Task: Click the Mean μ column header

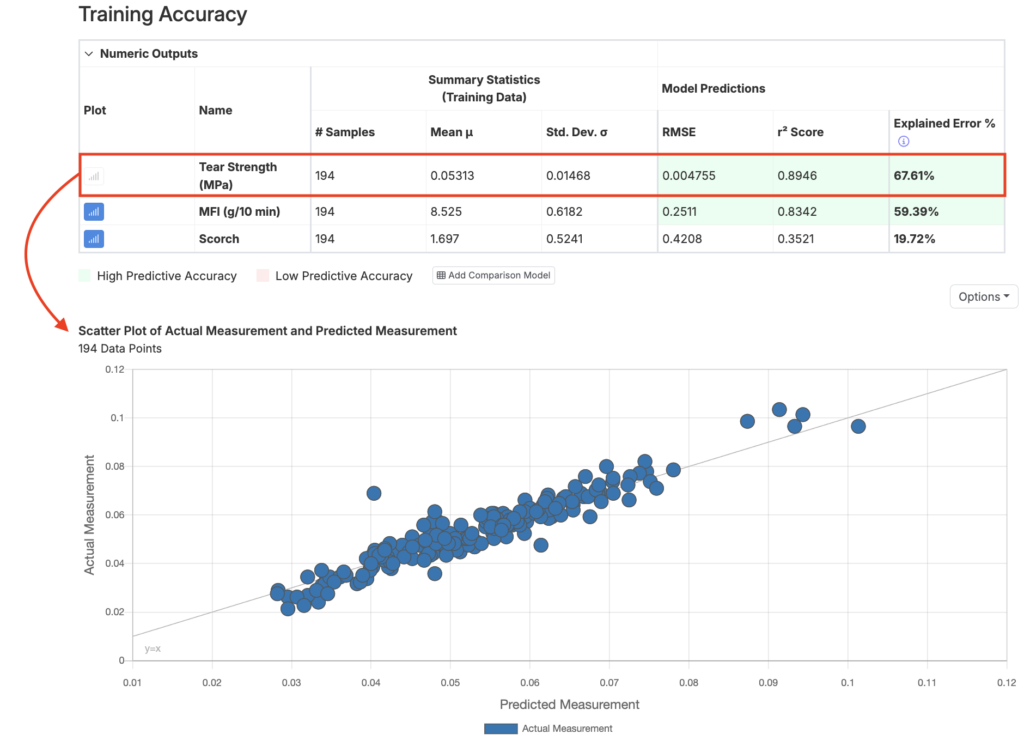Action: (x=452, y=131)
